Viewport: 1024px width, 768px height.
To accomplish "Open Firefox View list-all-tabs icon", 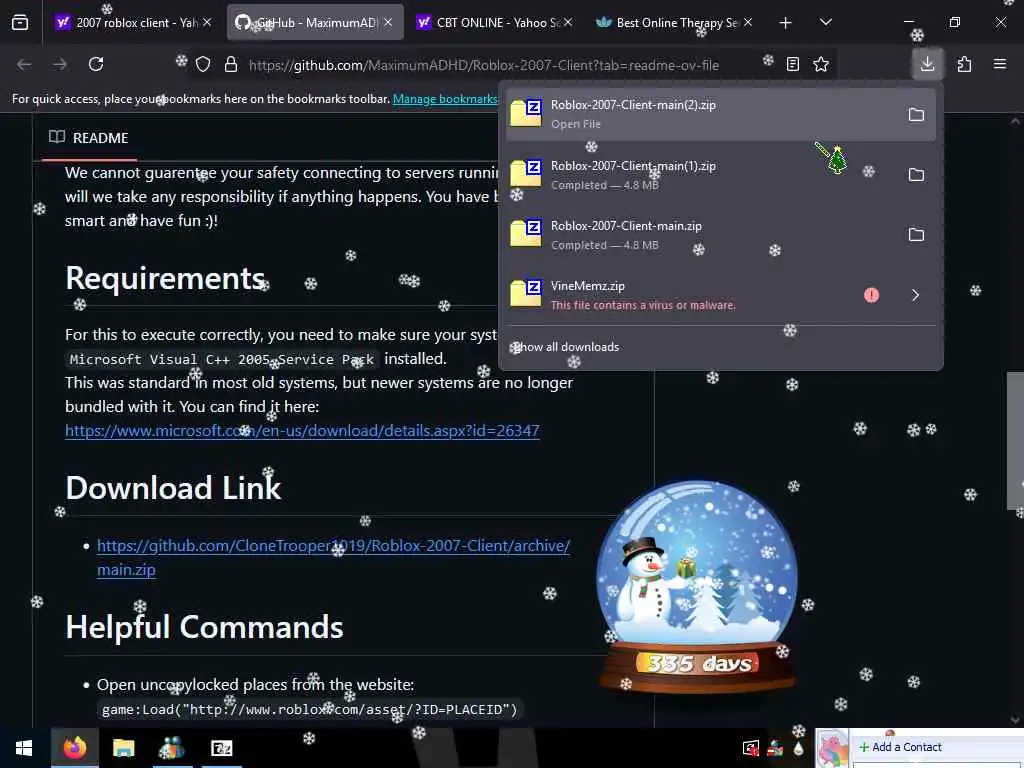I will (20, 23).
